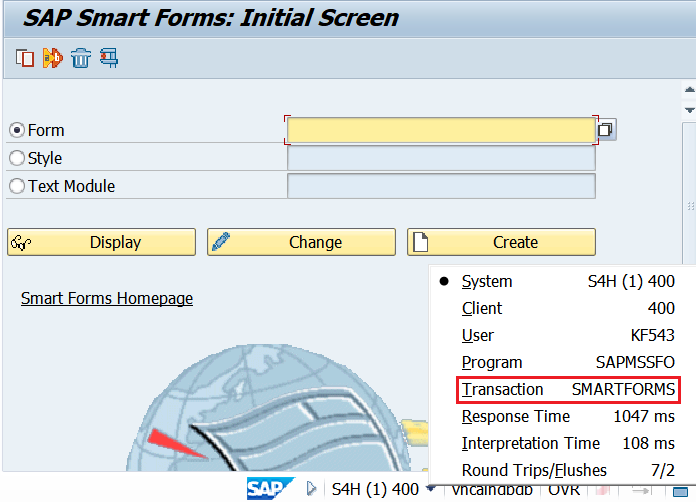Click into the Style name input field
The height and width of the screenshot is (502, 696).
click(x=441, y=158)
